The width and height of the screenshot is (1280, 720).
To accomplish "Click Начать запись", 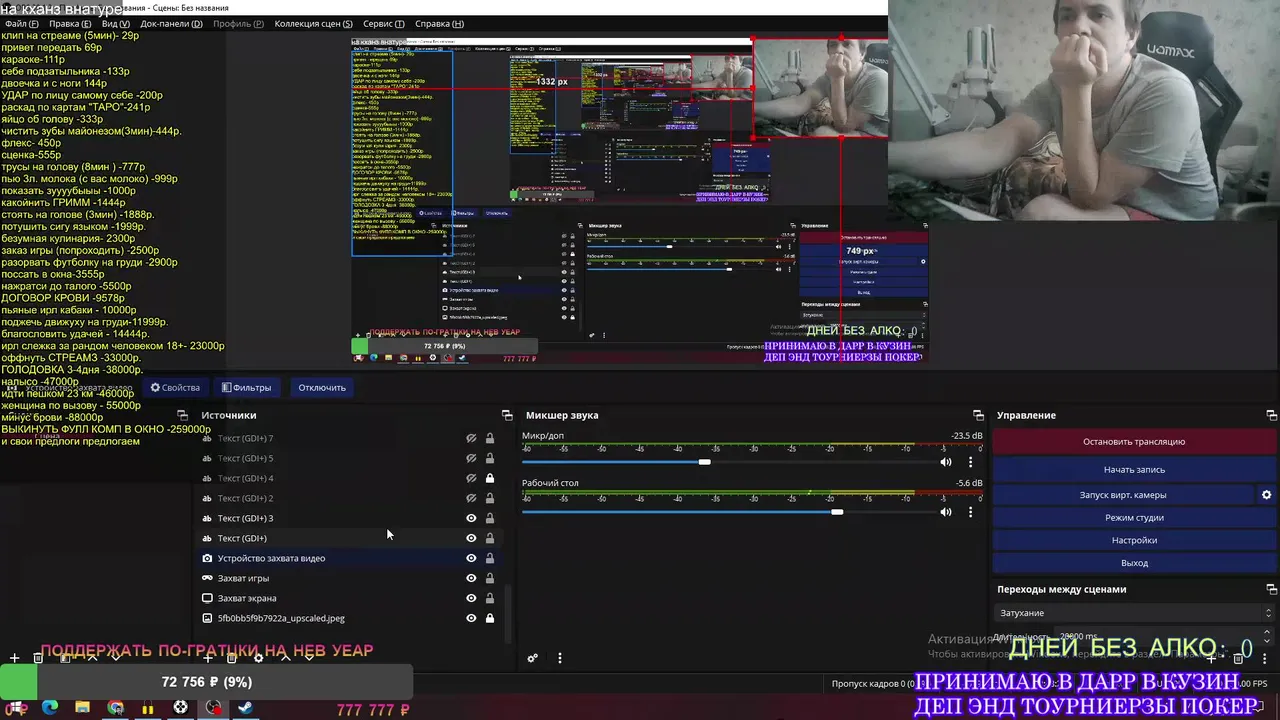I will pyautogui.click(x=1134, y=469).
